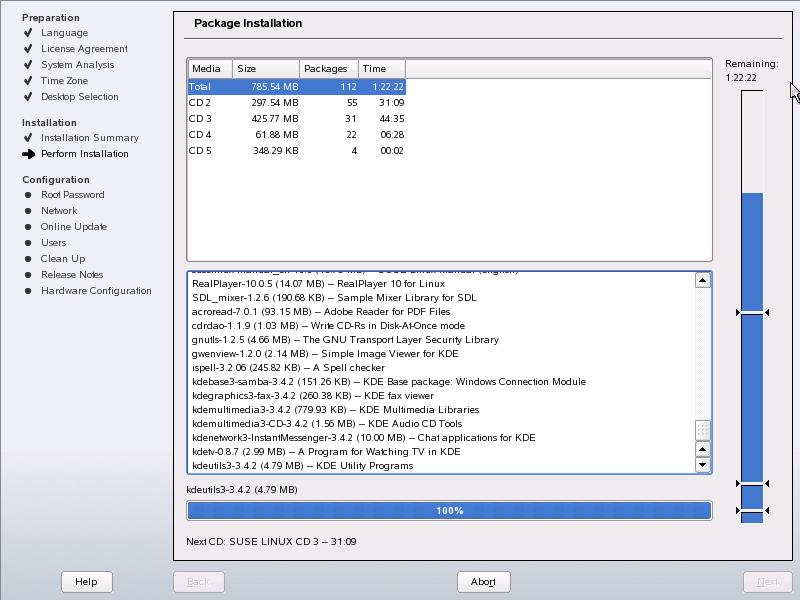Click the Help button
Screen dimensions: 800x600
click(x=86, y=582)
